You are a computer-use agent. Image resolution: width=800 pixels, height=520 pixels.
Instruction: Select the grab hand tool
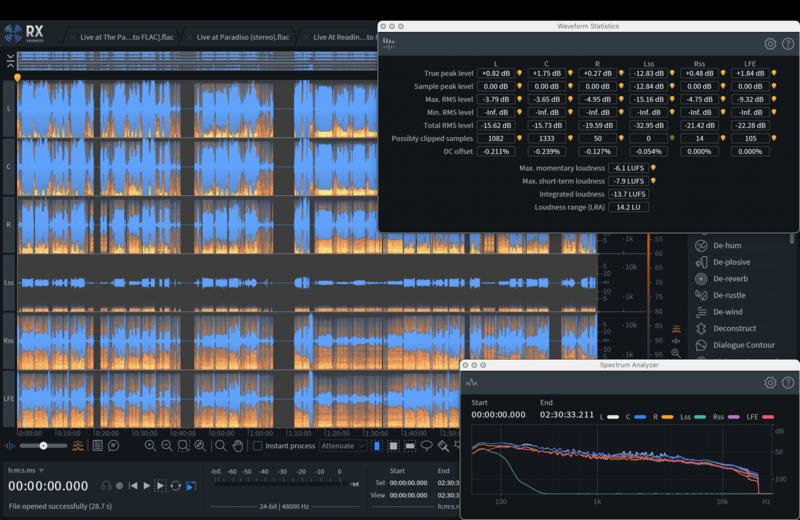tap(238, 445)
